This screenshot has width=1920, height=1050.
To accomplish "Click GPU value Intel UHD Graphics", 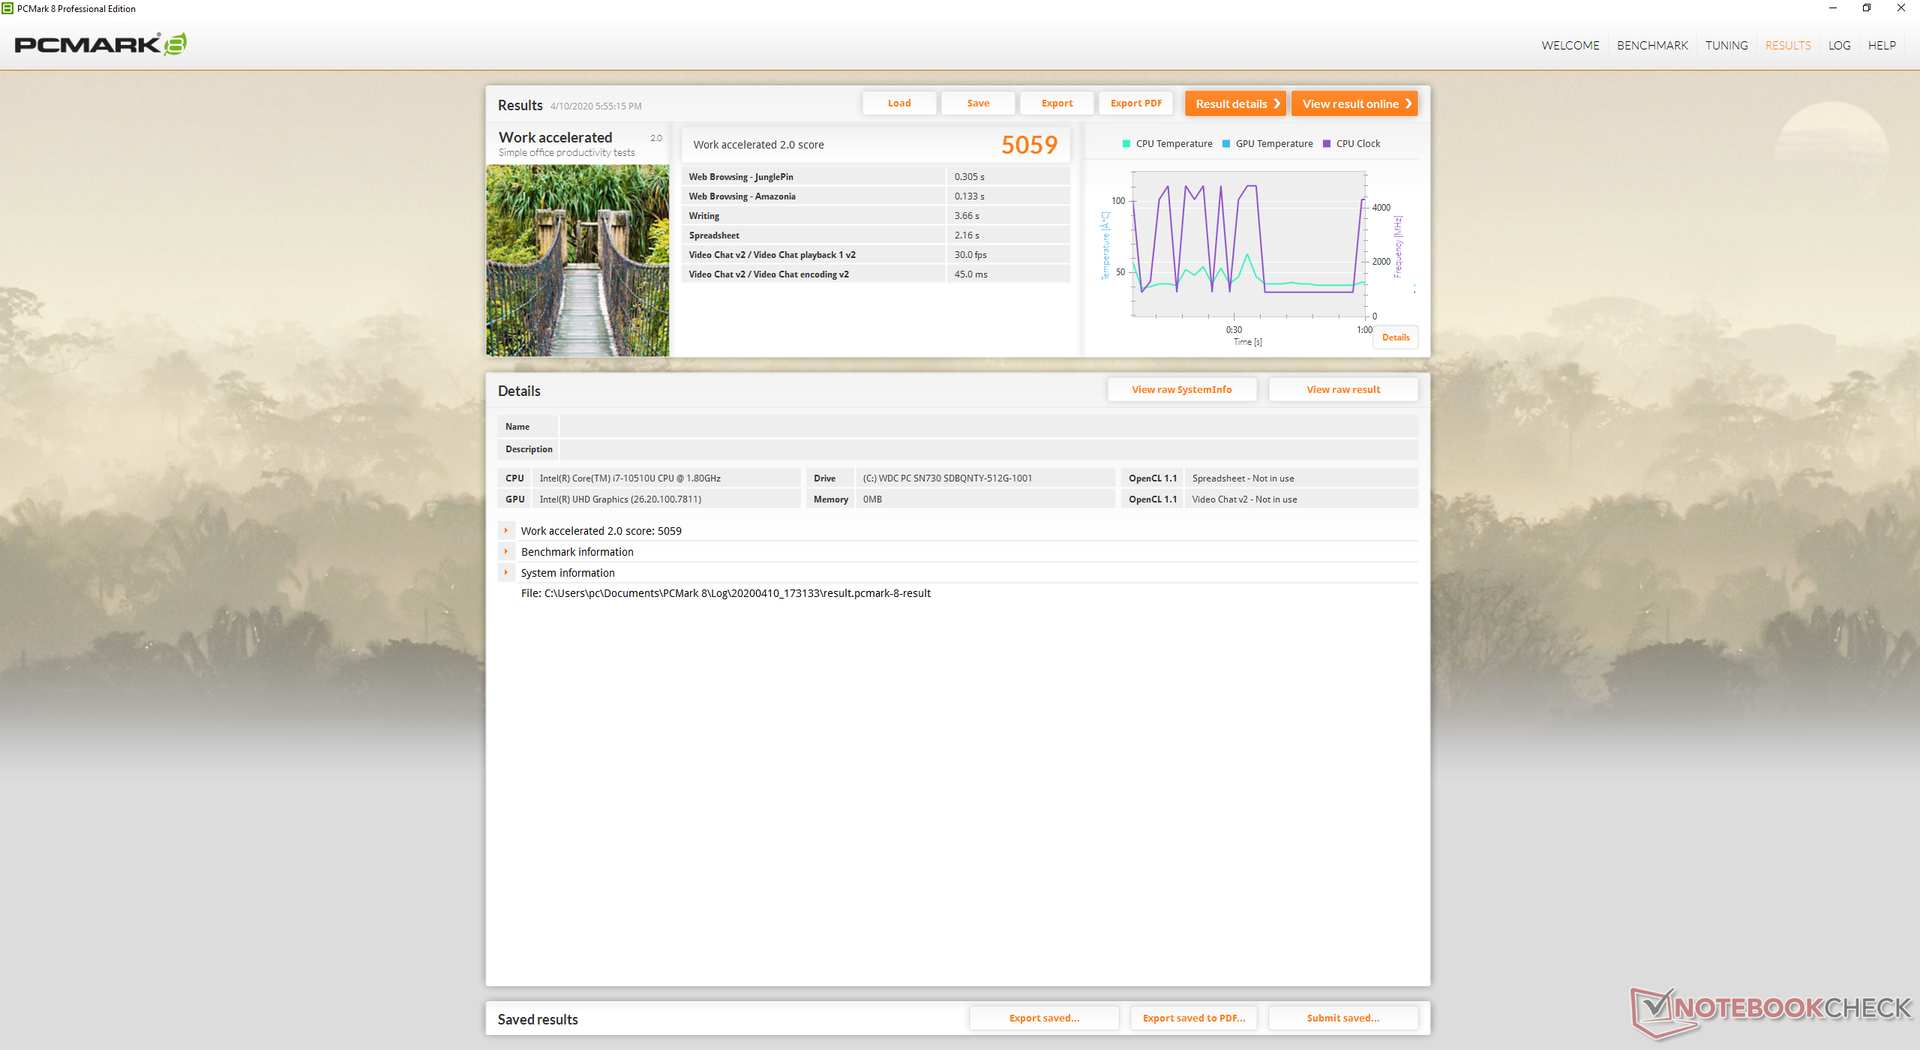I will click(x=620, y=500).
